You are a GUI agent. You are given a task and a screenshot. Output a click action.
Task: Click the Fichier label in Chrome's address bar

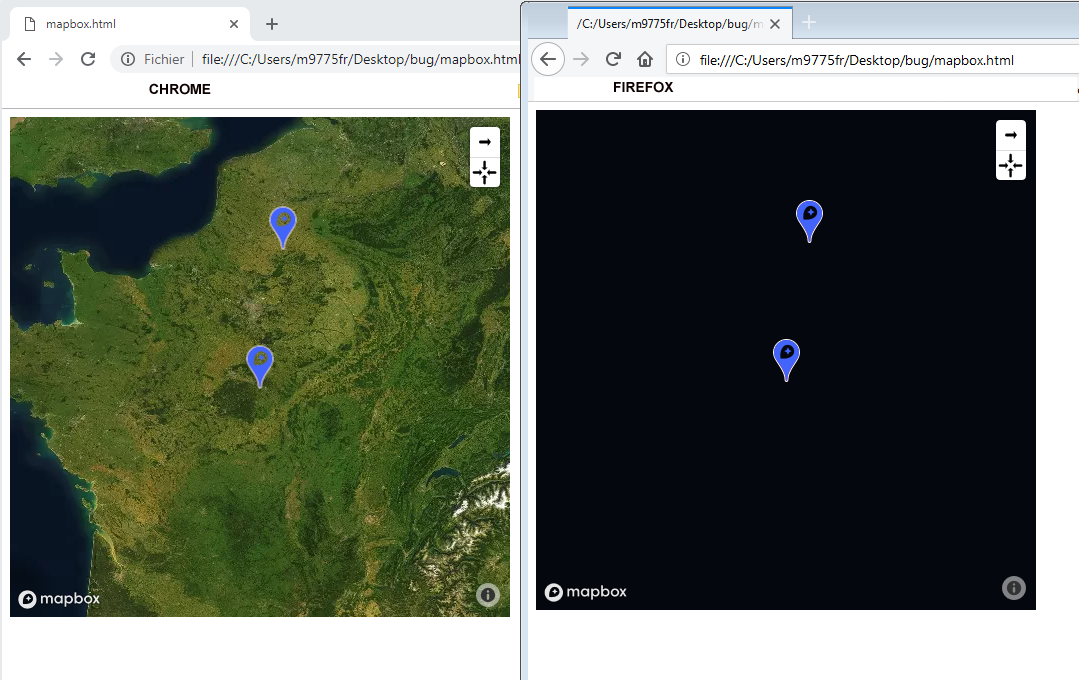tap(163, 58)
